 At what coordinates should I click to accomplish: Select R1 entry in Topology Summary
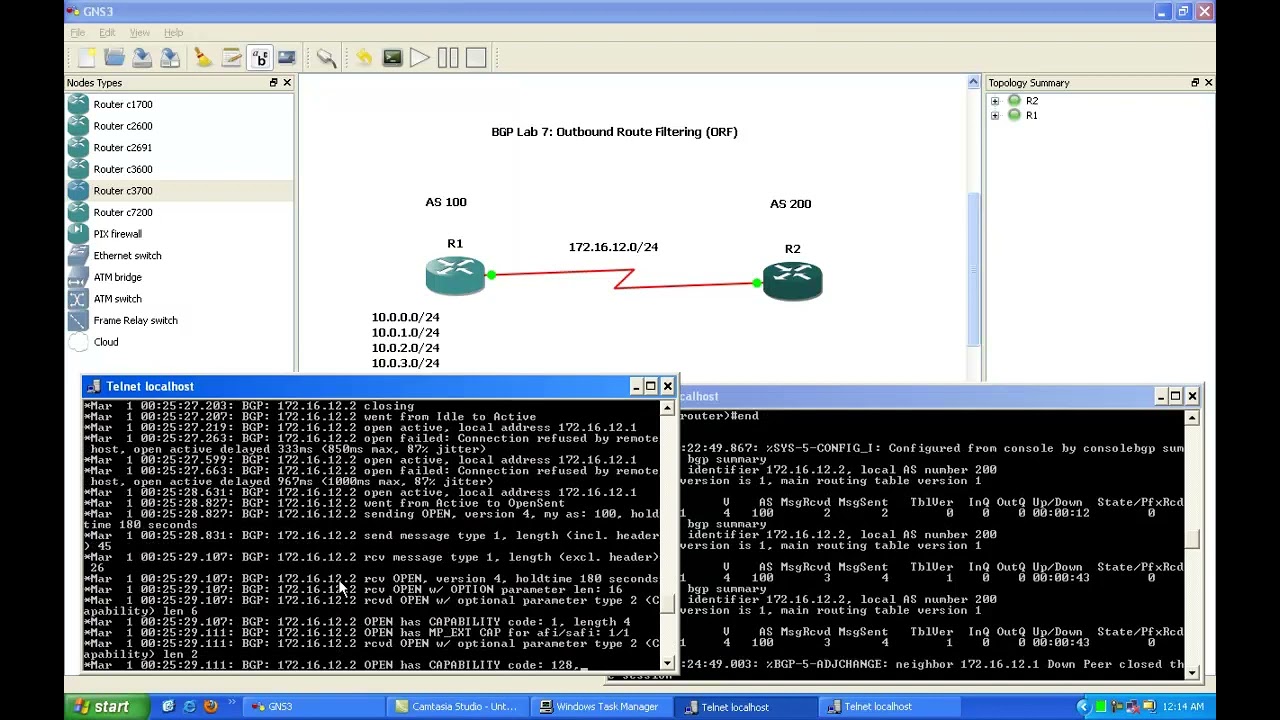(x=1032, y=116)
